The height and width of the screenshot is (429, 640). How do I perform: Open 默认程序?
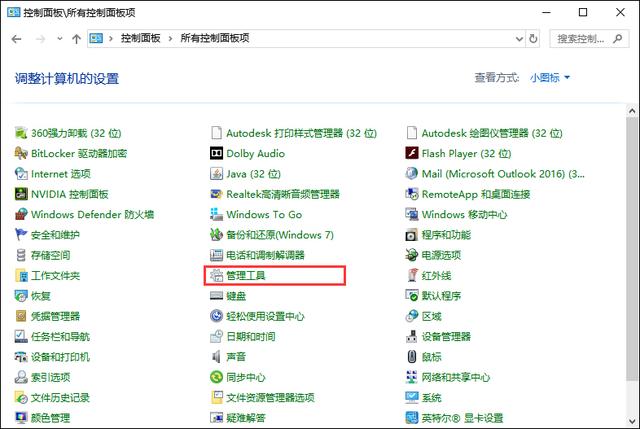(x=441, y=296)
